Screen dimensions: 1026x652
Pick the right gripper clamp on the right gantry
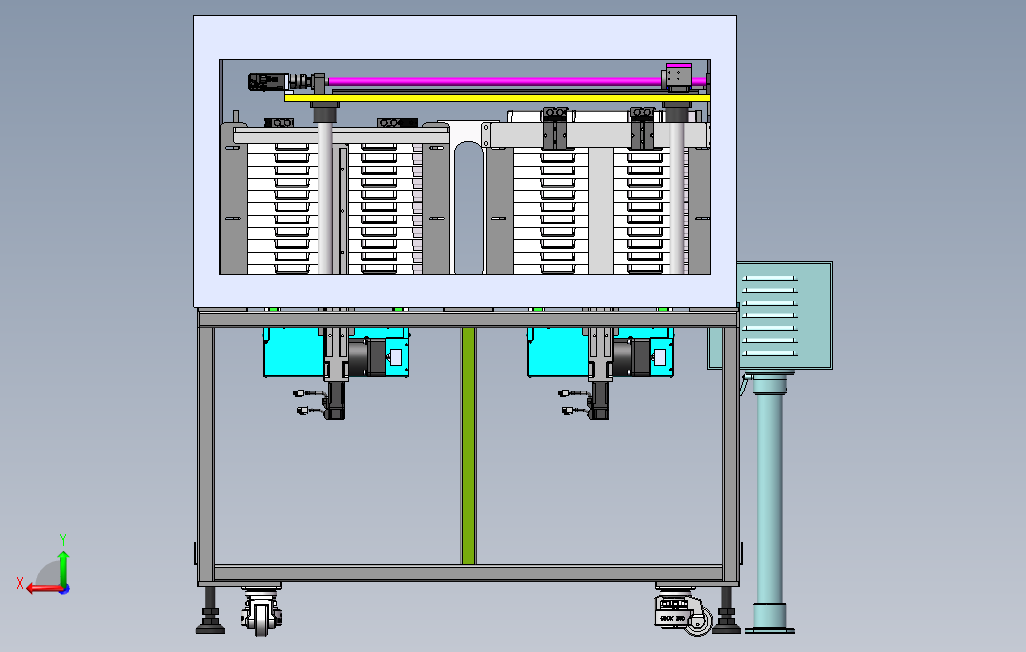point(643,128)
